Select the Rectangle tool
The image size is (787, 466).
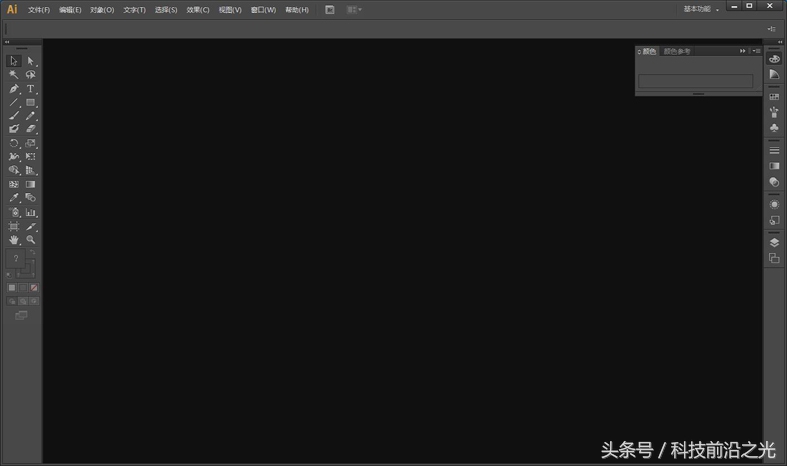coord(31,102)
